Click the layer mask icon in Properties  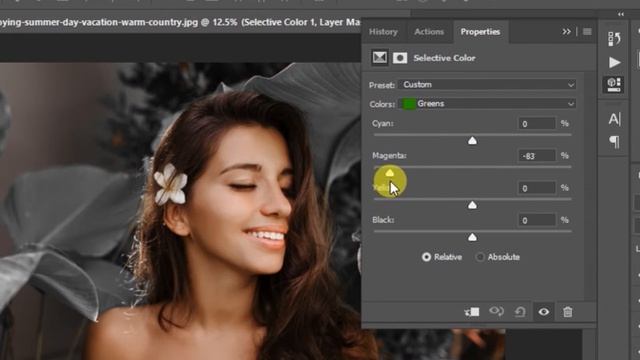coord(400,58)
